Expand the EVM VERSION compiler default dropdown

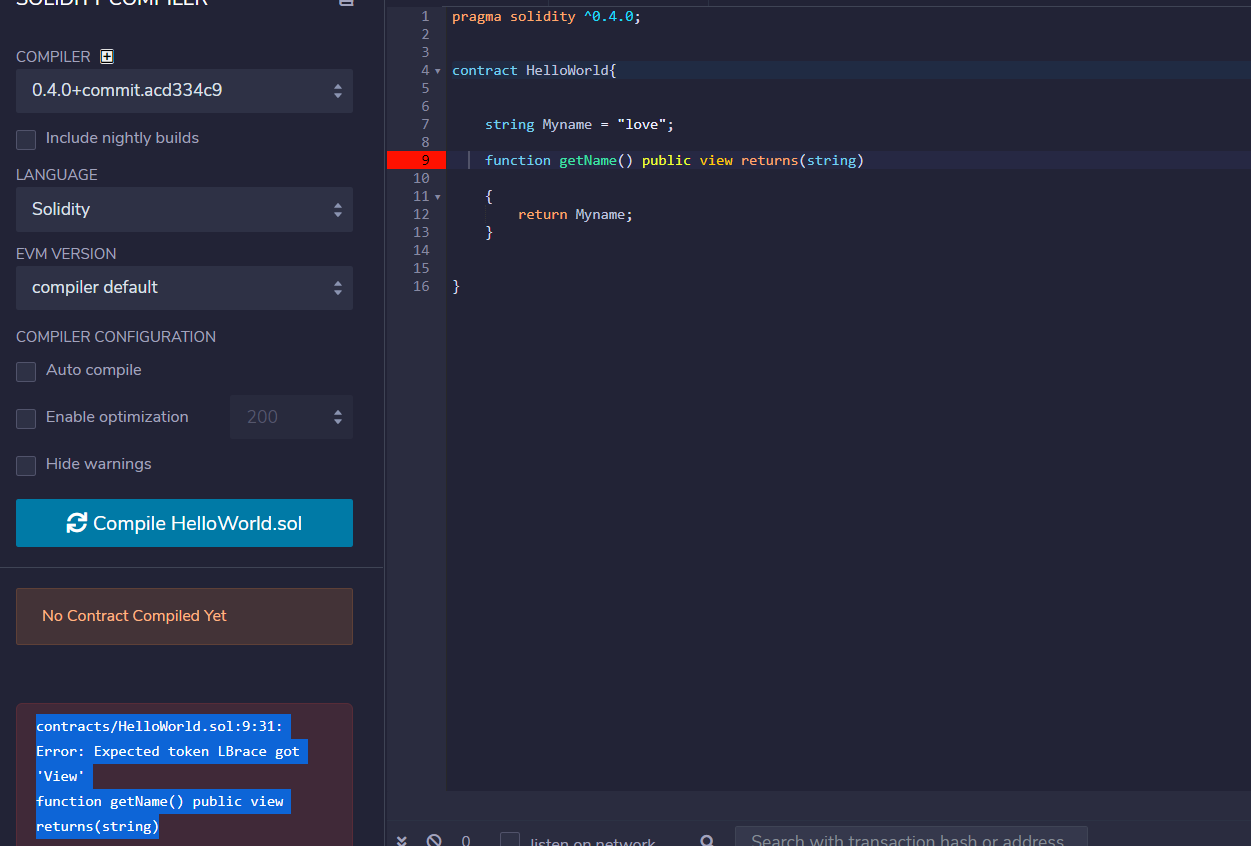coord(184,287)
